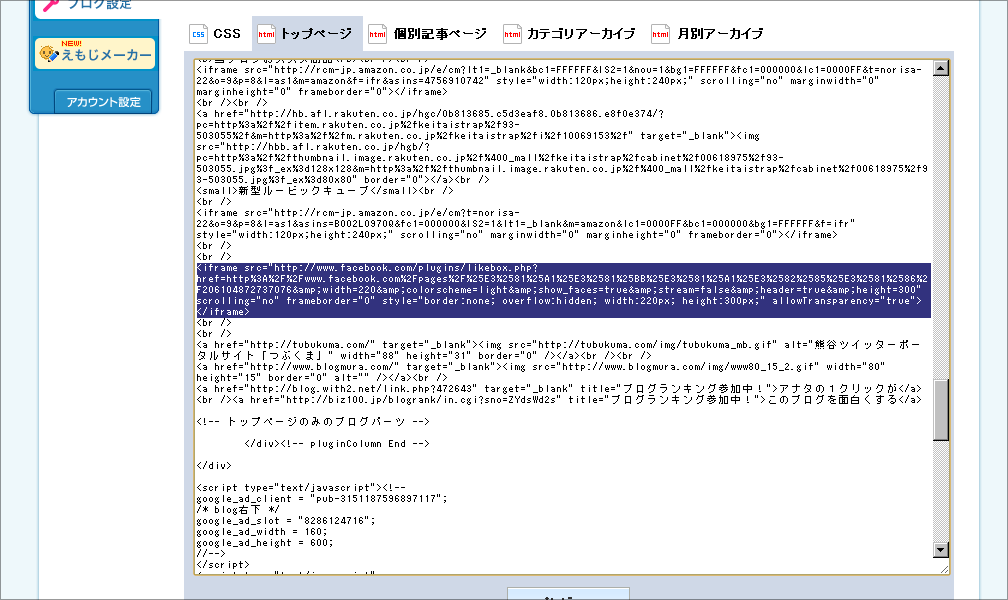Click the text アナタの１クリックが in code
The image size is (1008, 600).
point(838,388)
